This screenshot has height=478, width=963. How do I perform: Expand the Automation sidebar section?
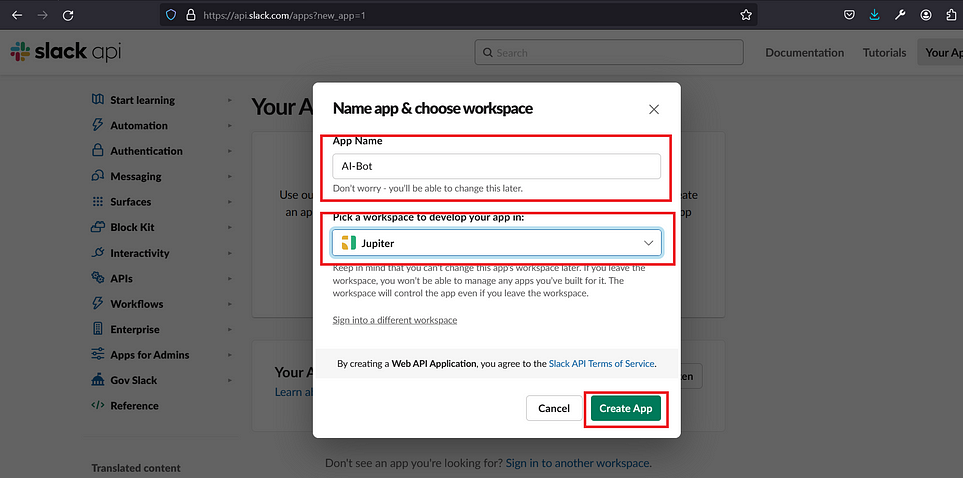point(162,125)
